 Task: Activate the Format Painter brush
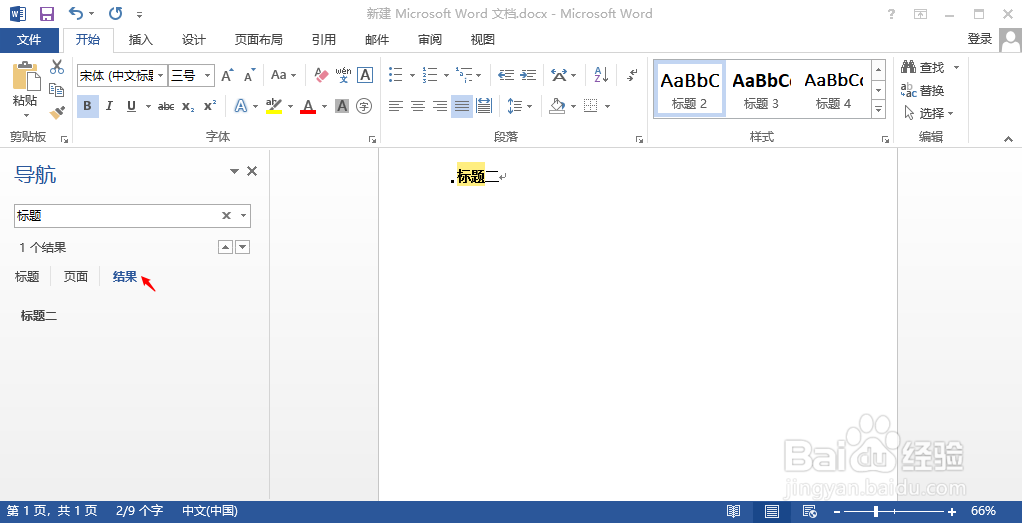tap(57, 113)
